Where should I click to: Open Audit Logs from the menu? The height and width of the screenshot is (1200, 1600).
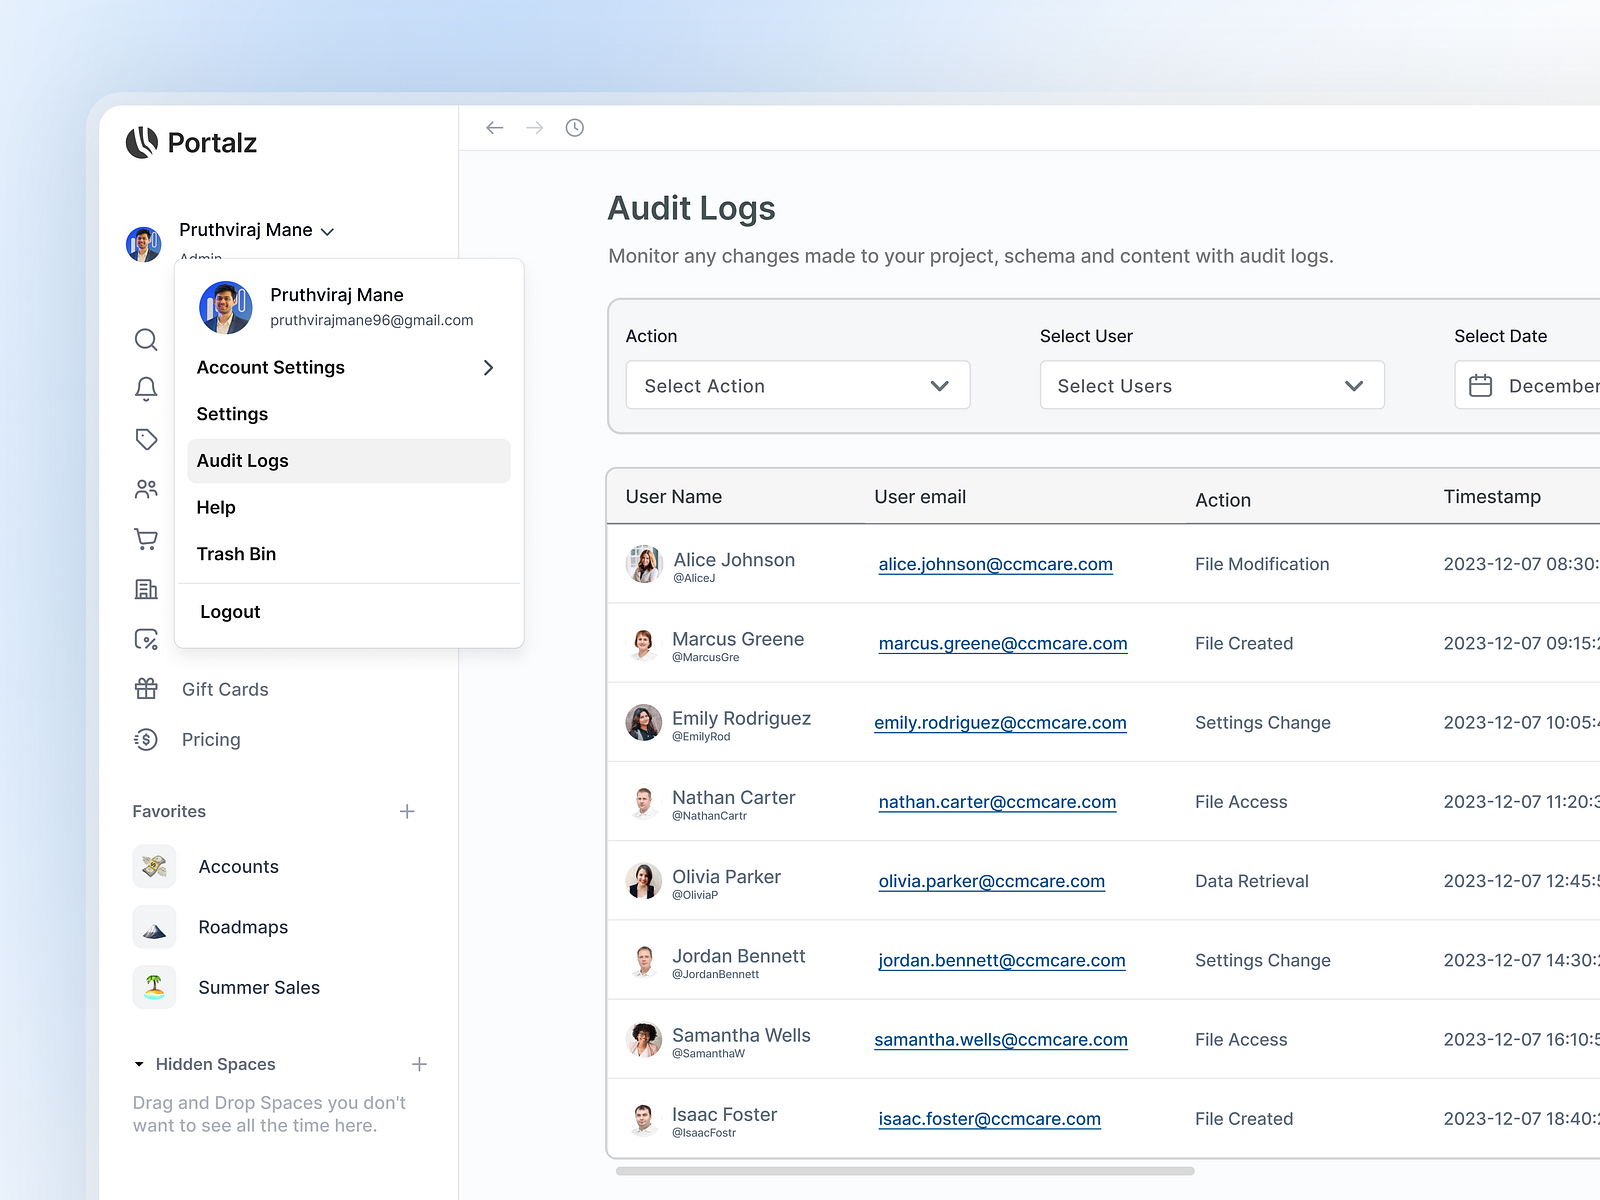point(243,460)
